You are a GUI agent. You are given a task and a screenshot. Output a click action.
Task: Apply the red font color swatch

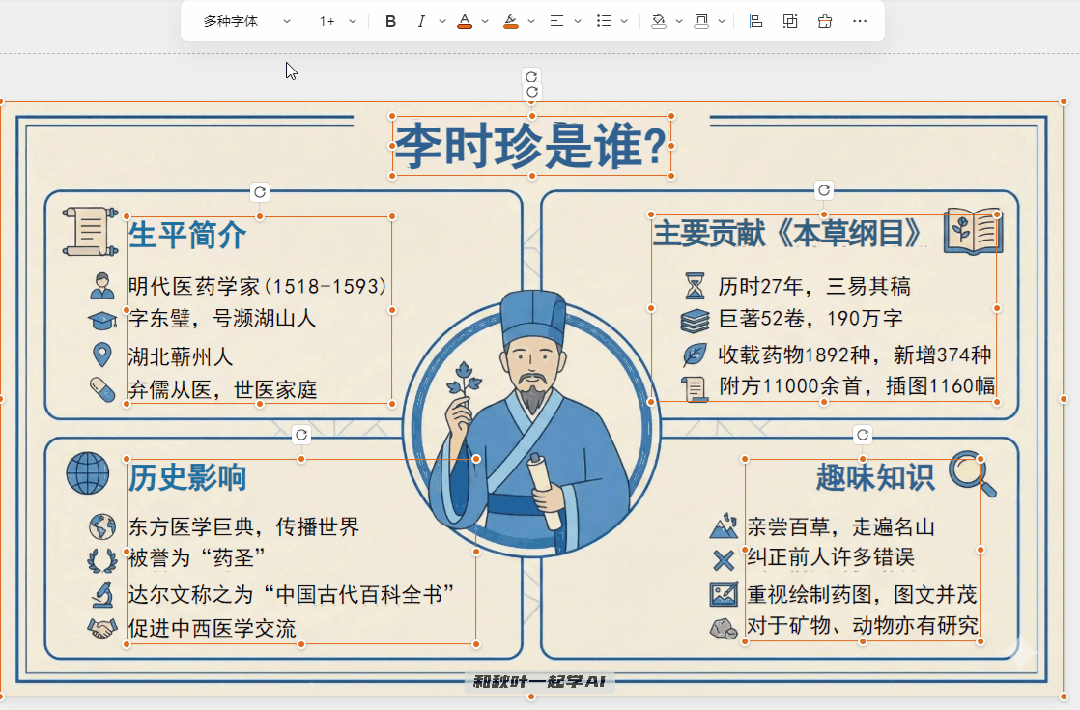coord(467,20)
